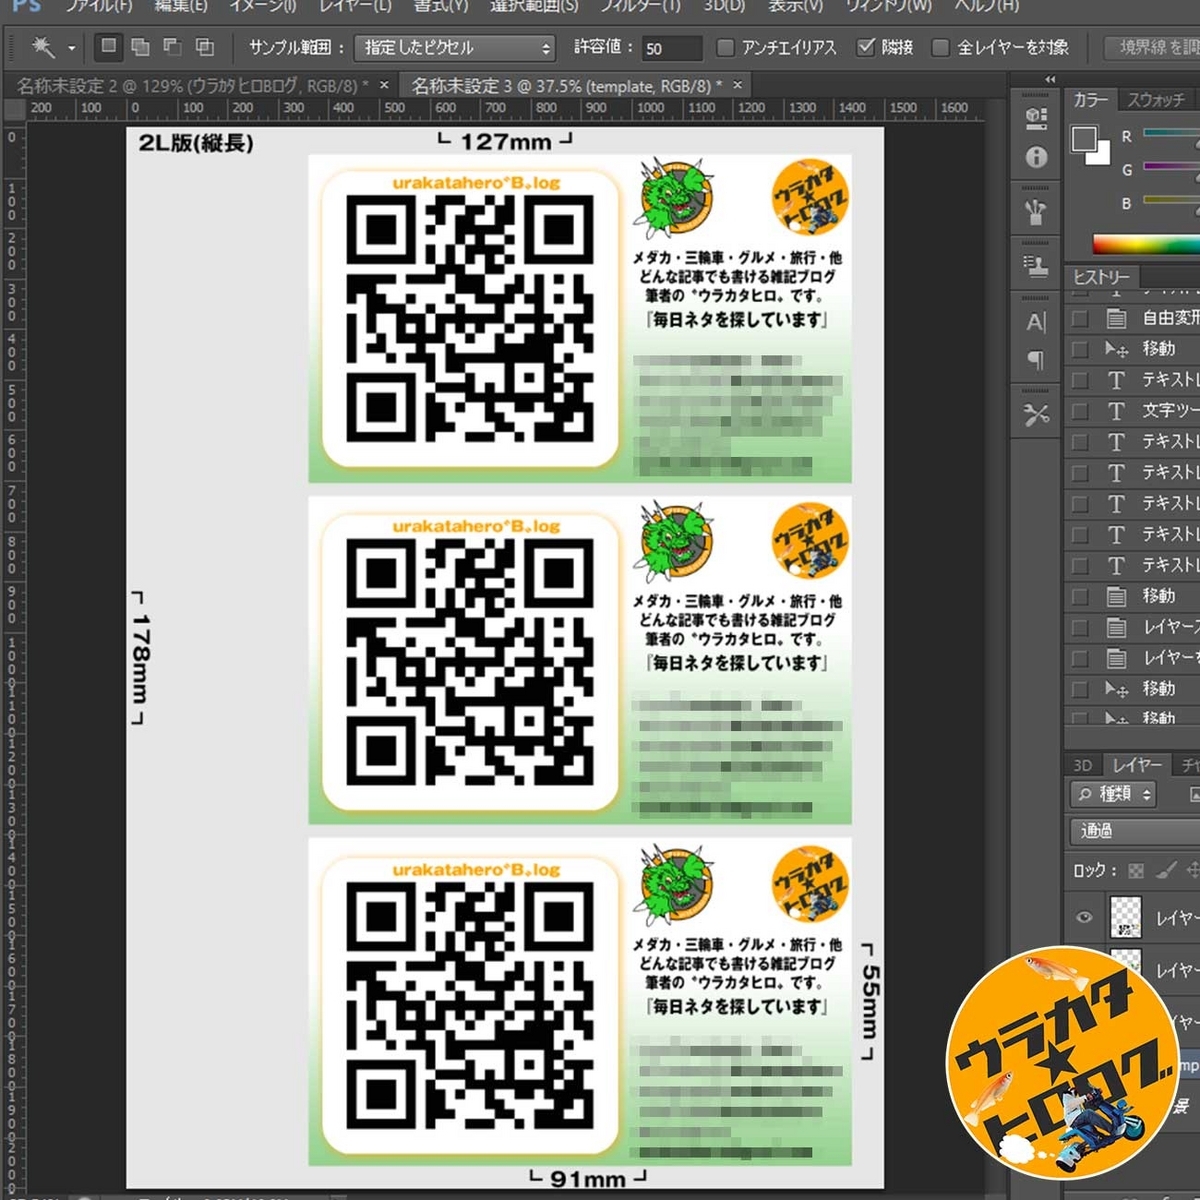Close the 名称未設定 2 document tab
This screenshot has height=1200, width=1200.
click(384, 85)
